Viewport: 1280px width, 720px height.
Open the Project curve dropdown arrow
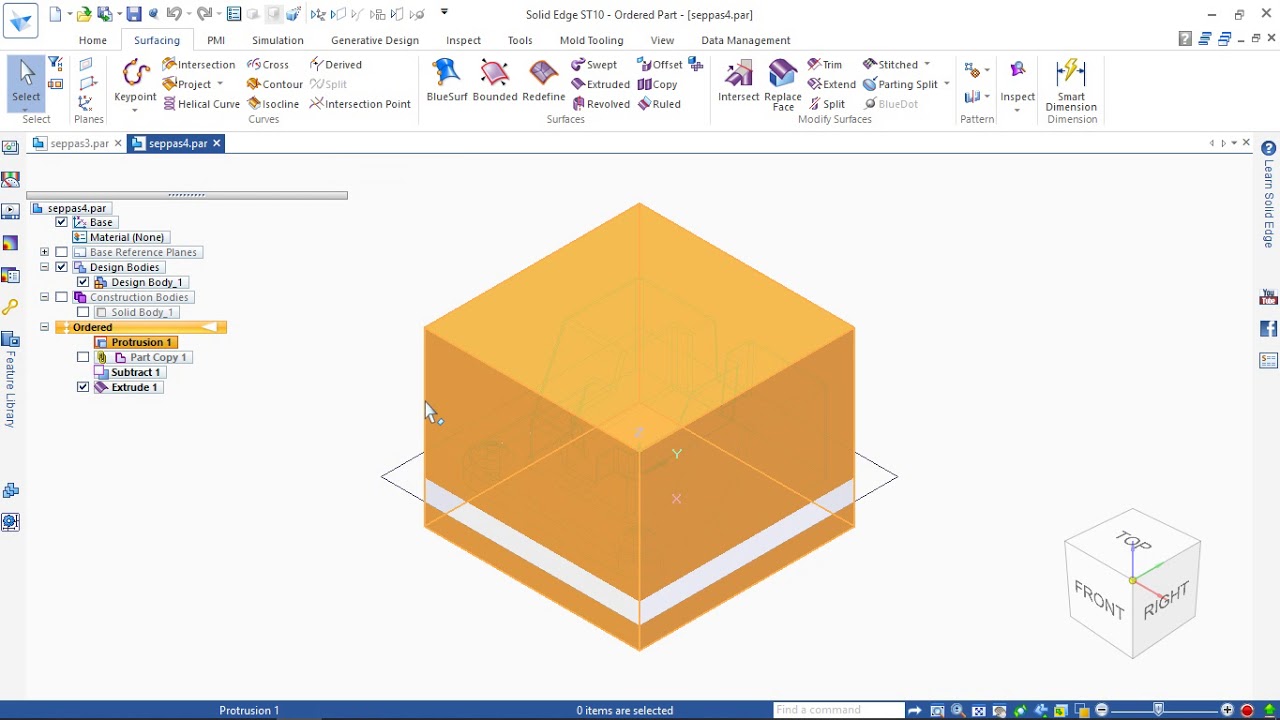click(x=220, y=85)
